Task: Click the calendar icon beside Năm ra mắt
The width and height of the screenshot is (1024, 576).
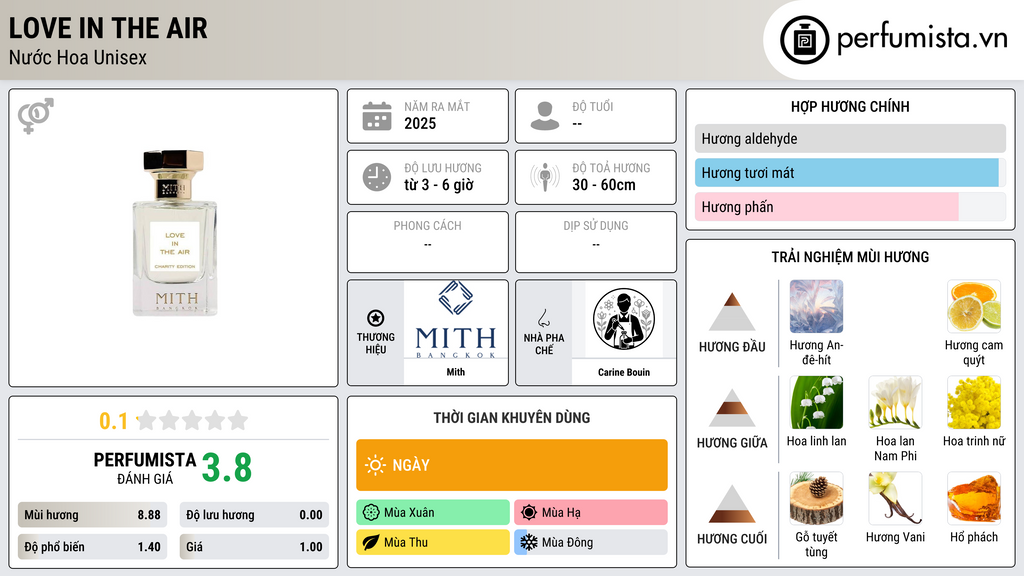Action: (x=377, y=116)
